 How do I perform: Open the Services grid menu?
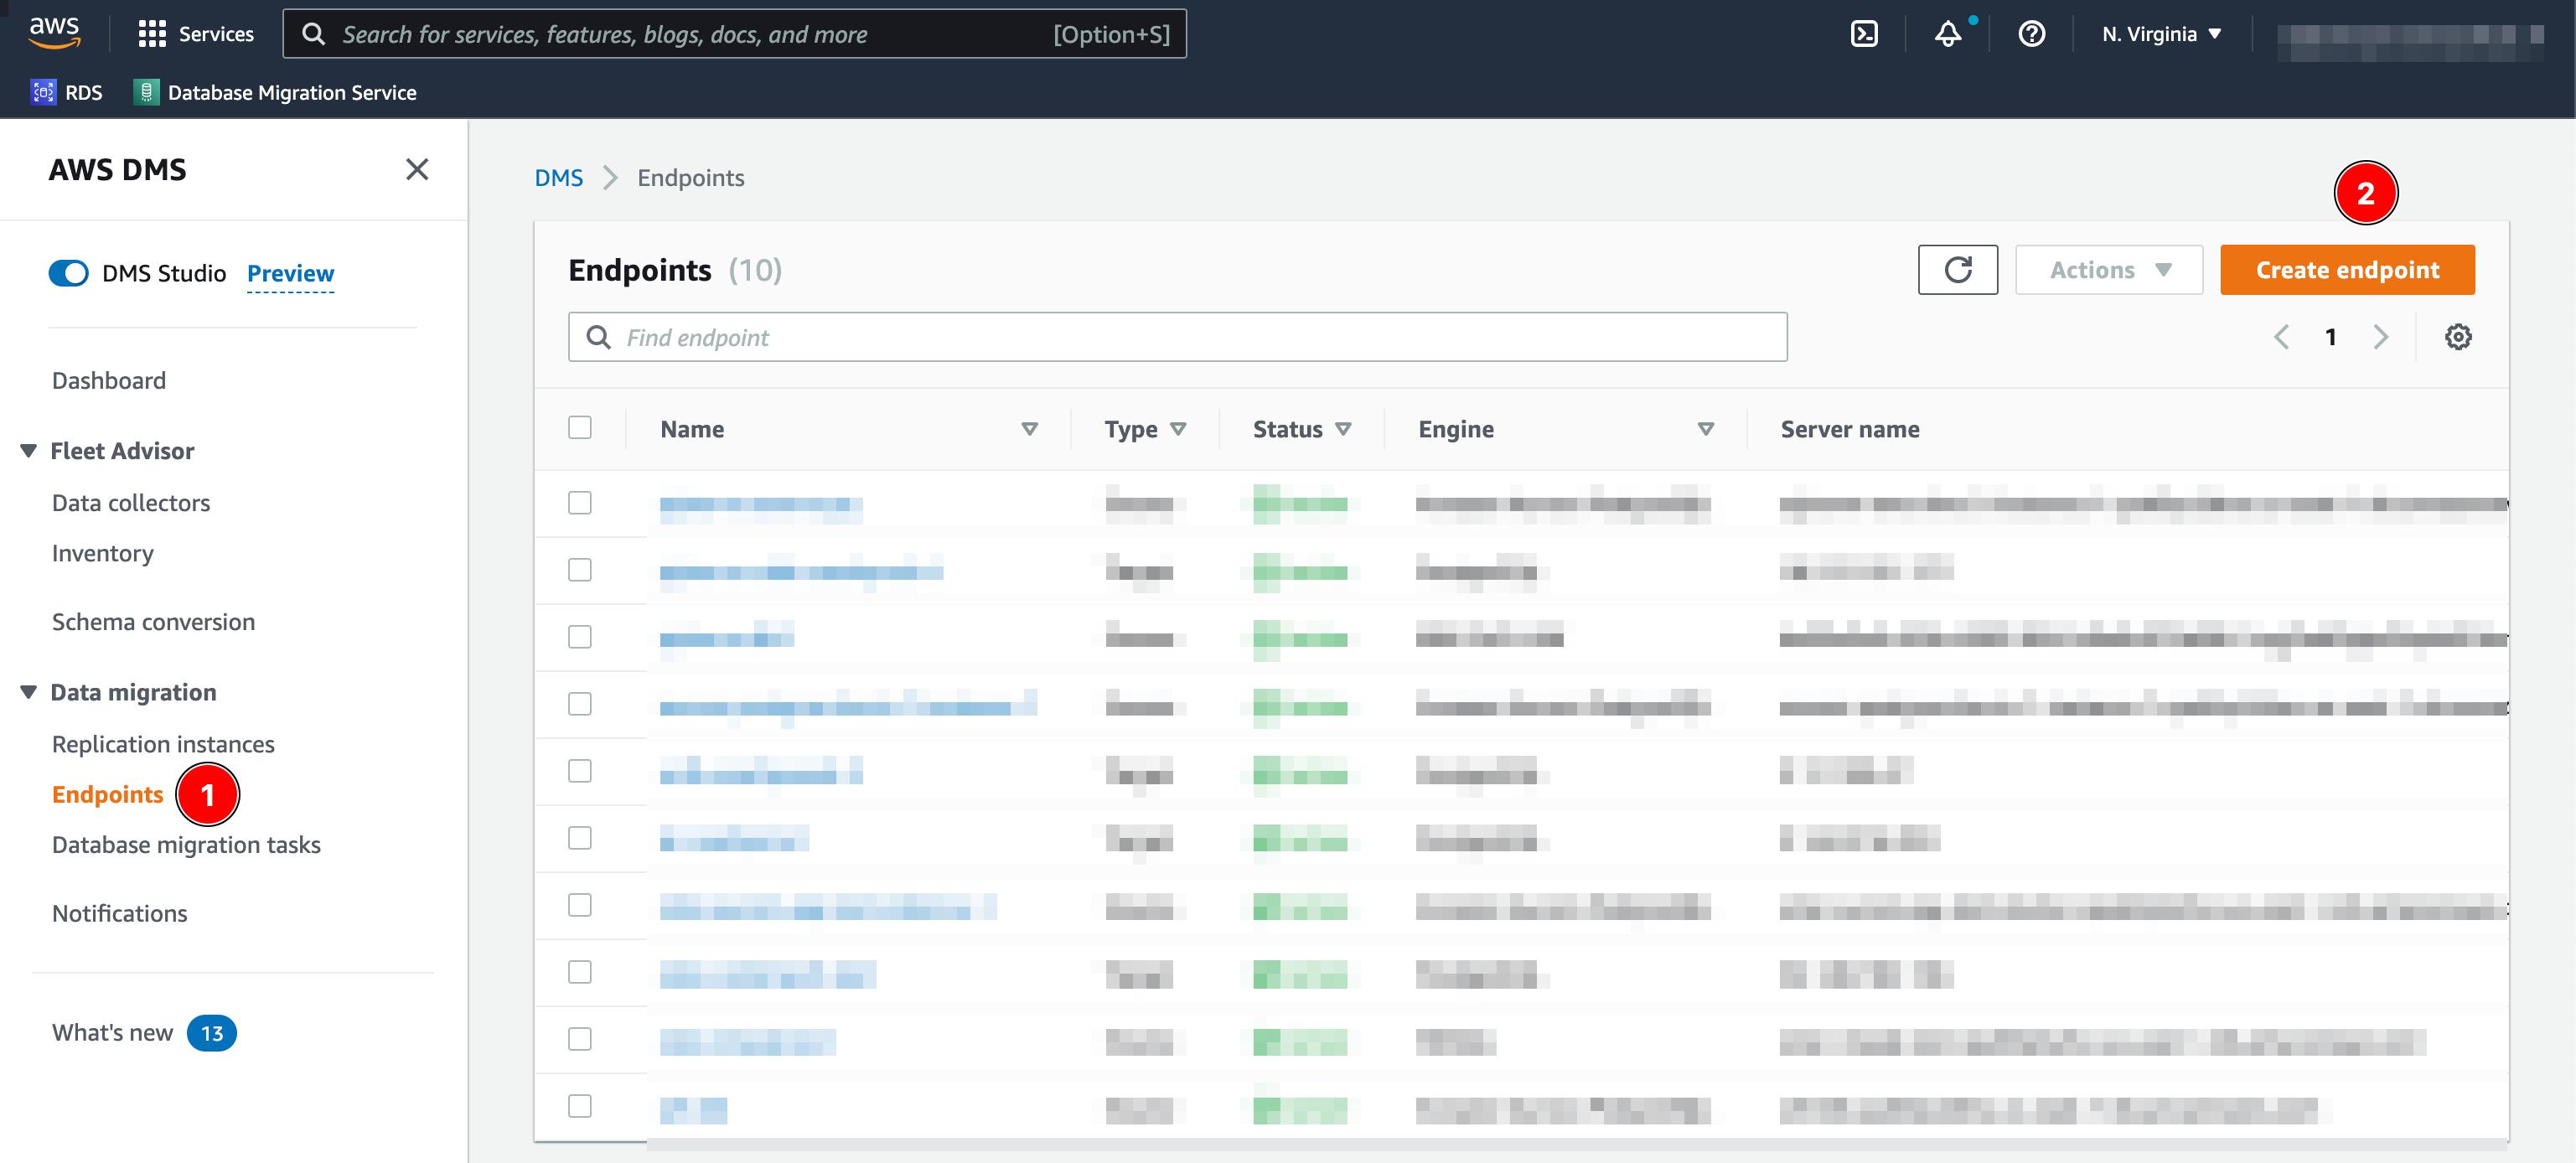152,34
